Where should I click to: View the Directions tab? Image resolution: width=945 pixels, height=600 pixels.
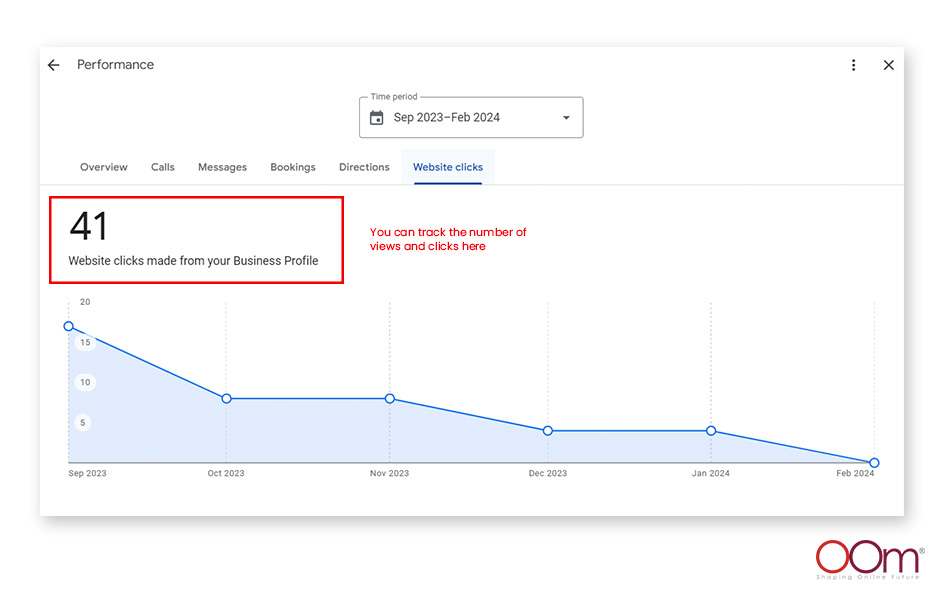pos(364,167)
